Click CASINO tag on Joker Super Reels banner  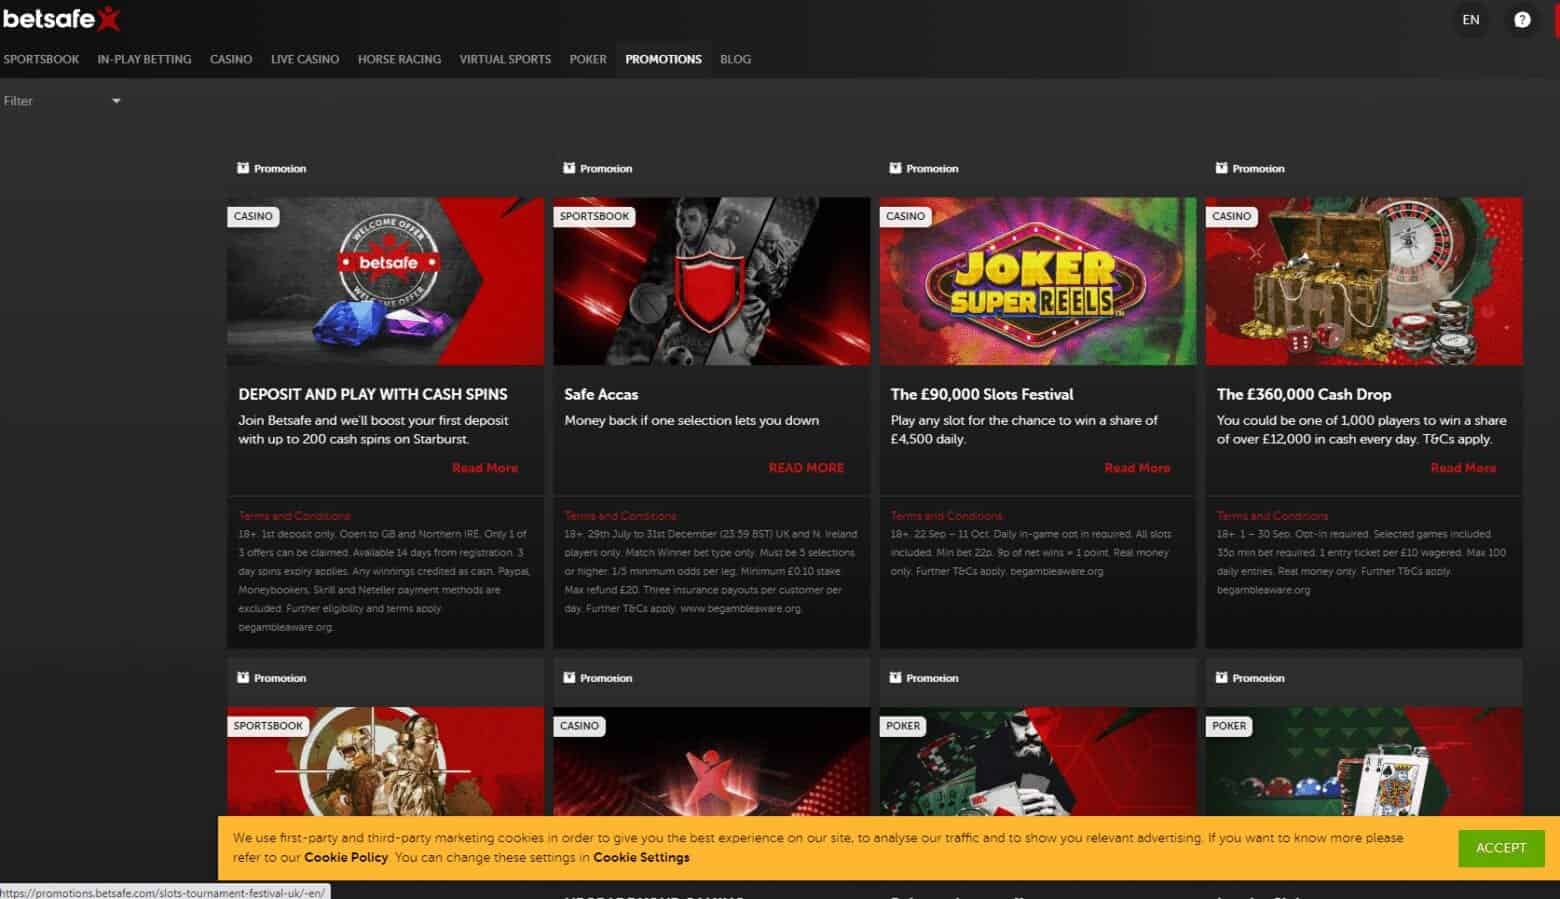click(905, 216)
